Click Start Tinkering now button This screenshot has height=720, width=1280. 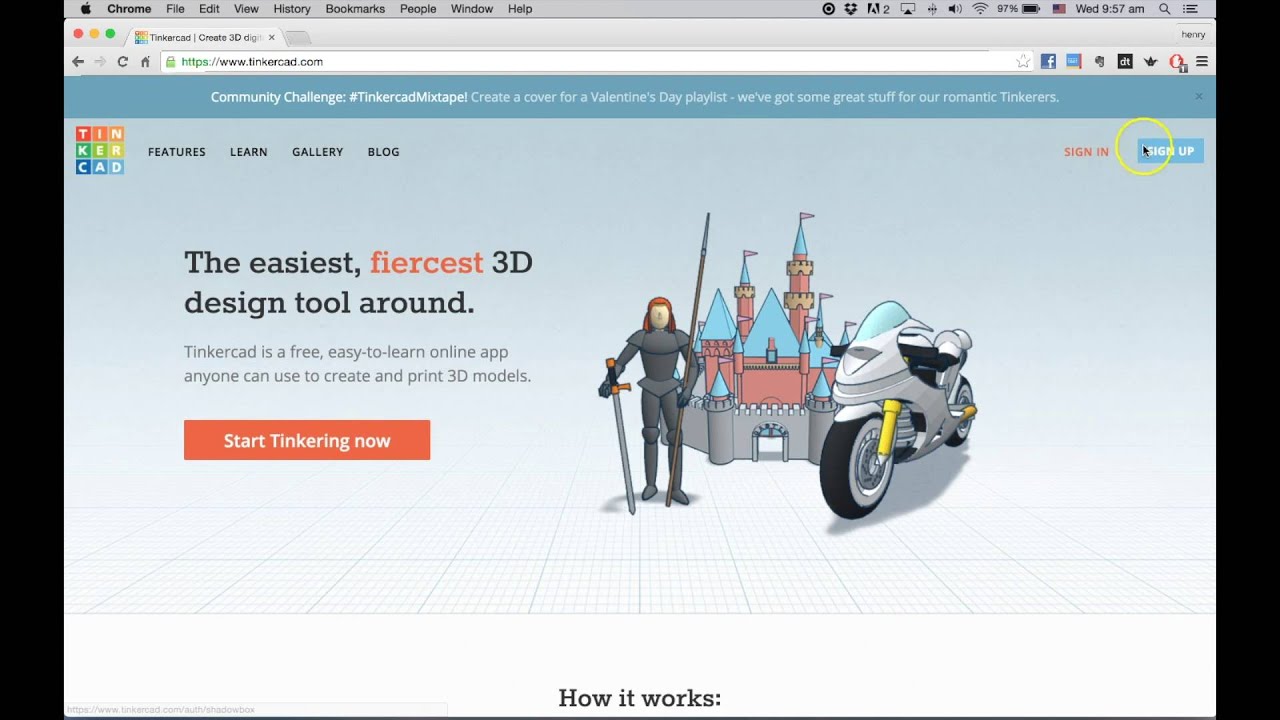(307, 440)
